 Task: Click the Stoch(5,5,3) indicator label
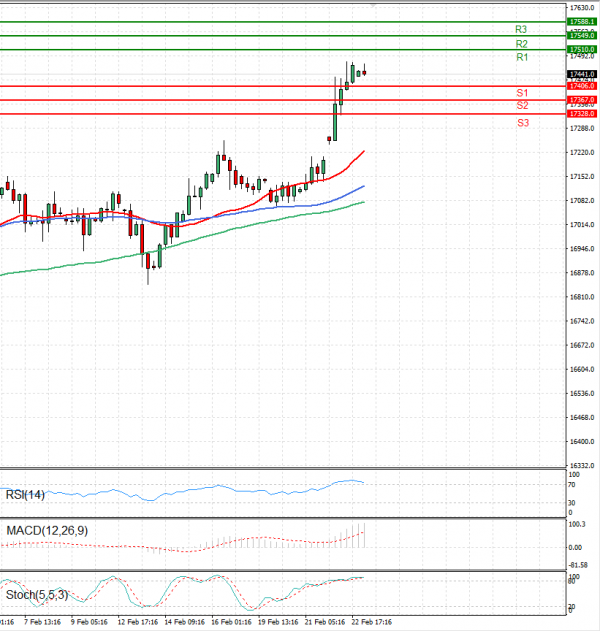coord(37,595)
